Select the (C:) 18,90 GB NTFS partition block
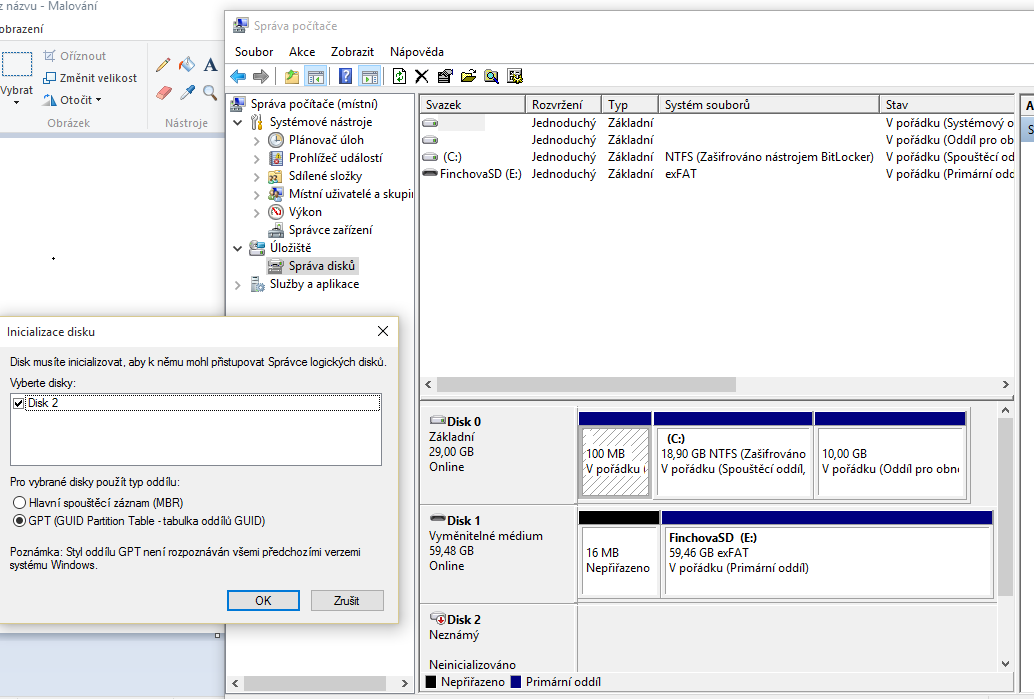The height and width of the screenshot is (699, 1034). coord(733,454)
